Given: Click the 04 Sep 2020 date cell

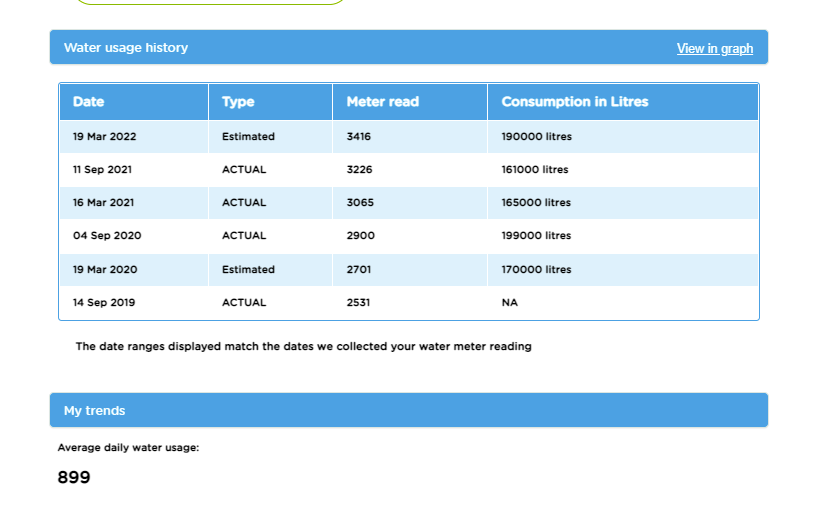Looking at the screenshot, I should 105,236.
